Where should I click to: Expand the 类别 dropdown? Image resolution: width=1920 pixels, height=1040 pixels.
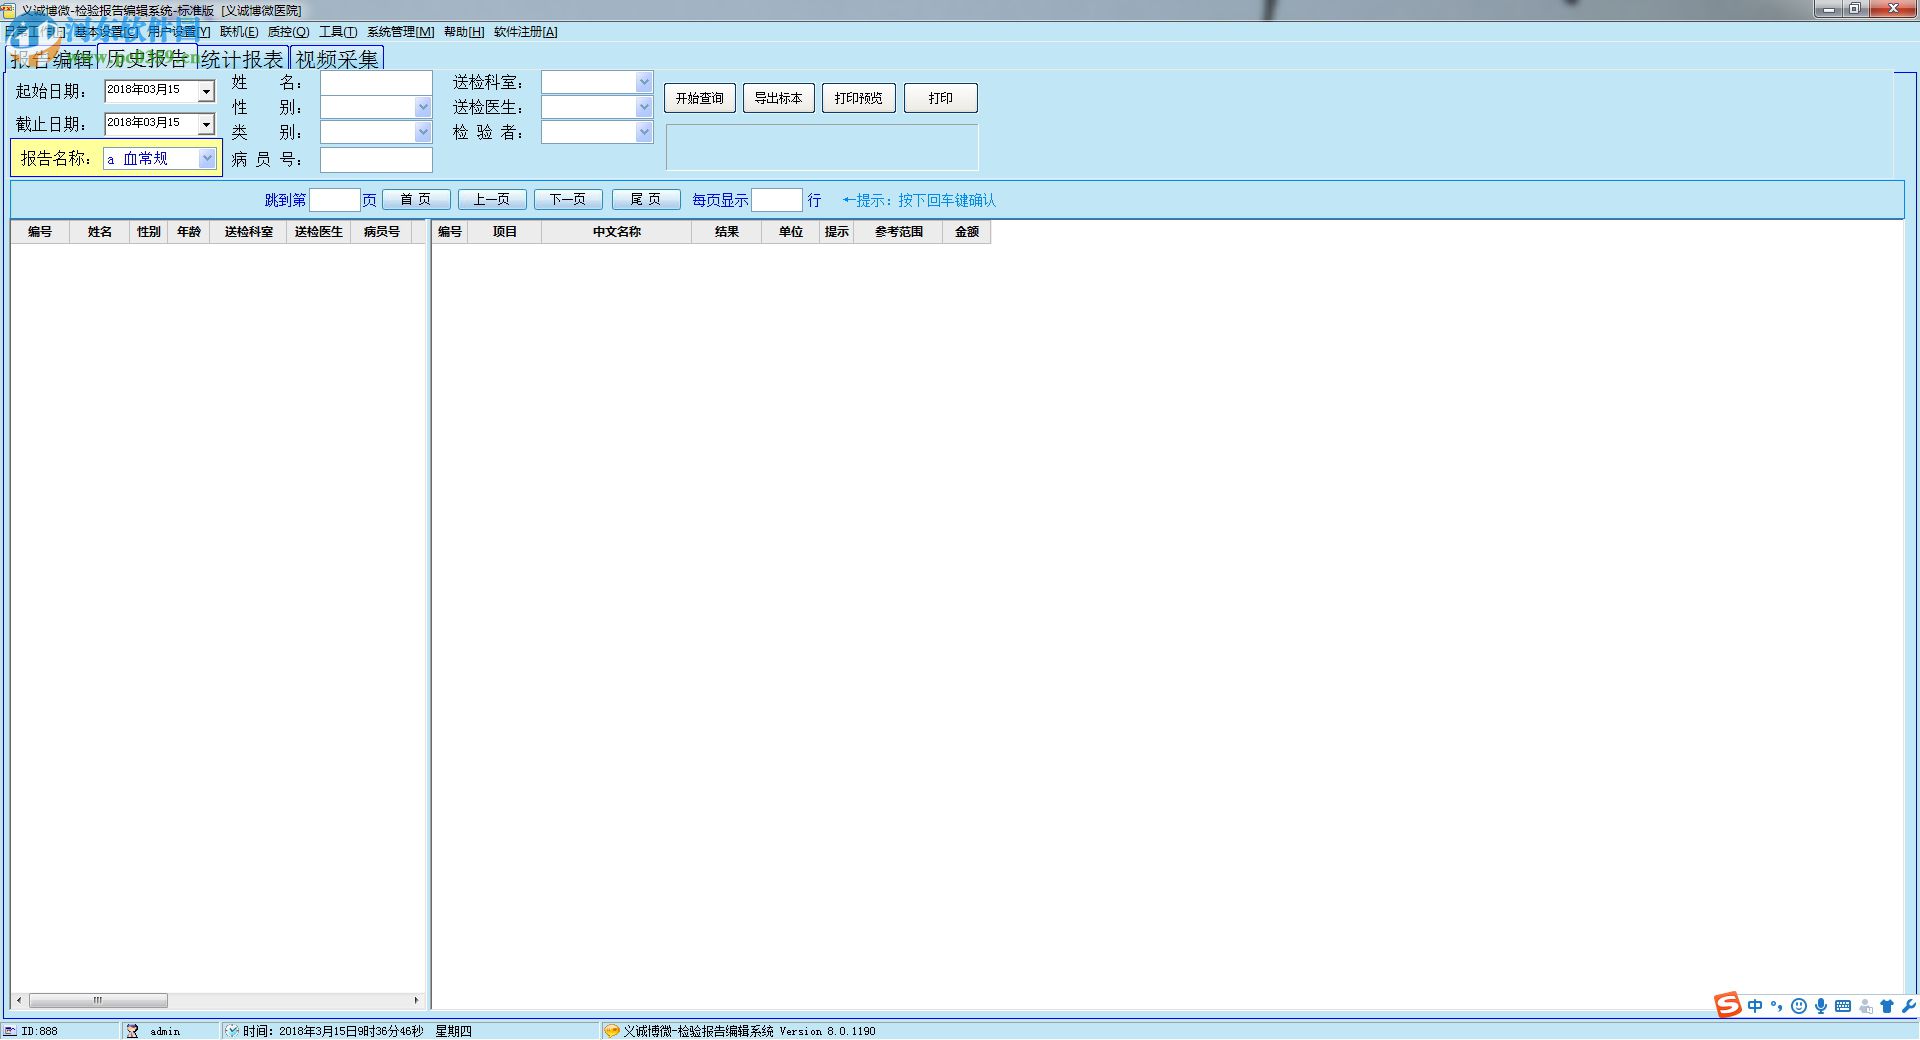pyautogui.click(x=423, y=132)
